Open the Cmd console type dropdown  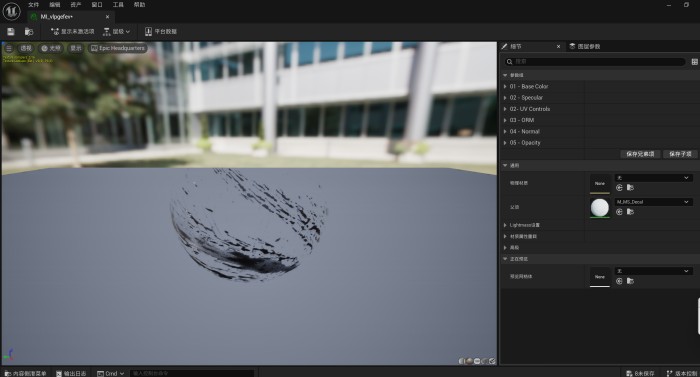tap(111, 373)
